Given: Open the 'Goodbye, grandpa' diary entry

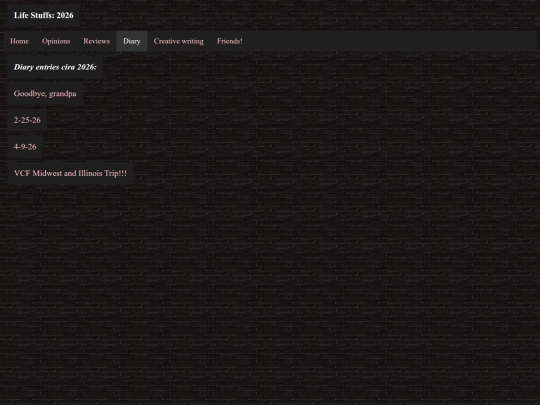Looking at the screenshot, I should (45, 94).
